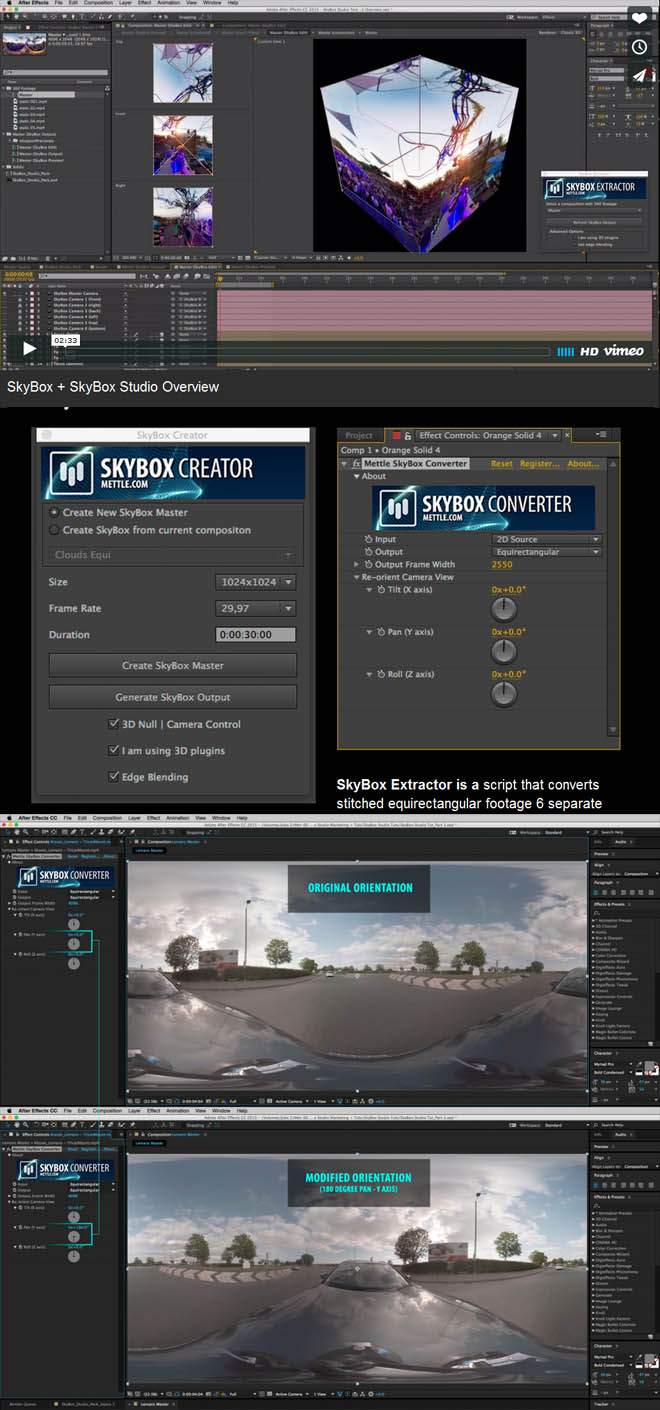The width and height of the screenshot is (660, 1410).
Task: Click the Tilt (X axis) rotation dial
Action: click(504, 610)
